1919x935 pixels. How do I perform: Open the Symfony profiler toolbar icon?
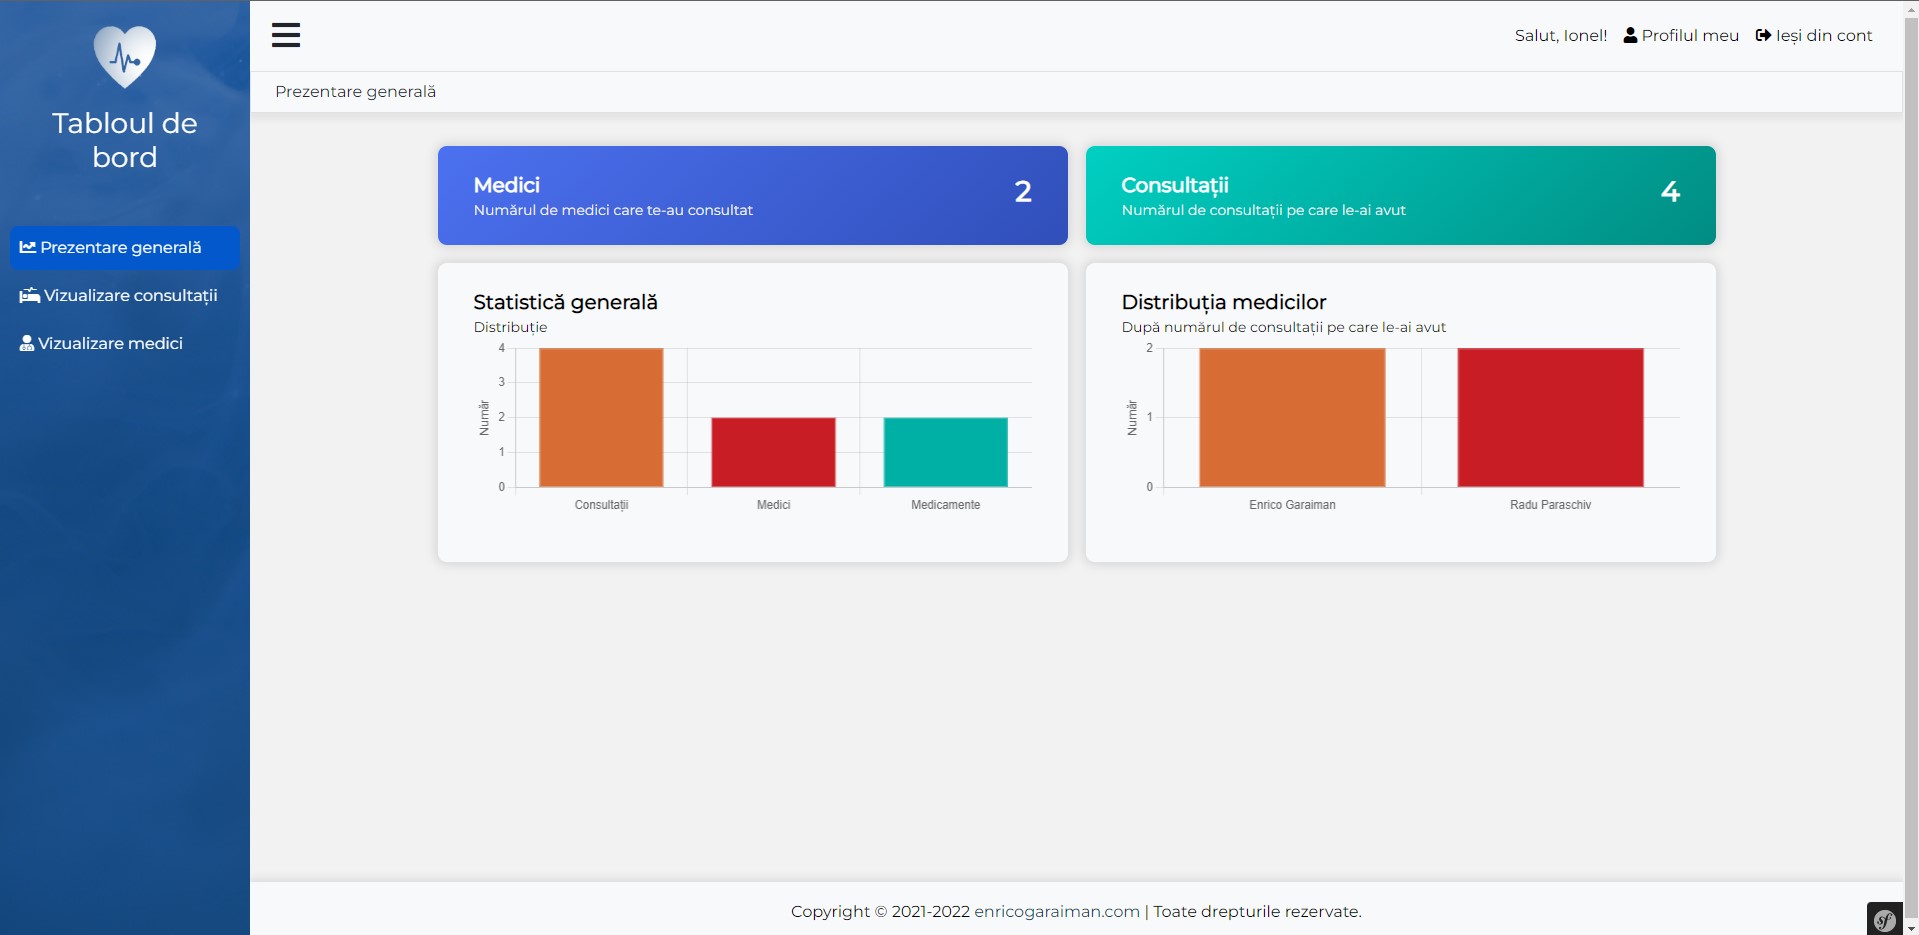point(1884,918)
